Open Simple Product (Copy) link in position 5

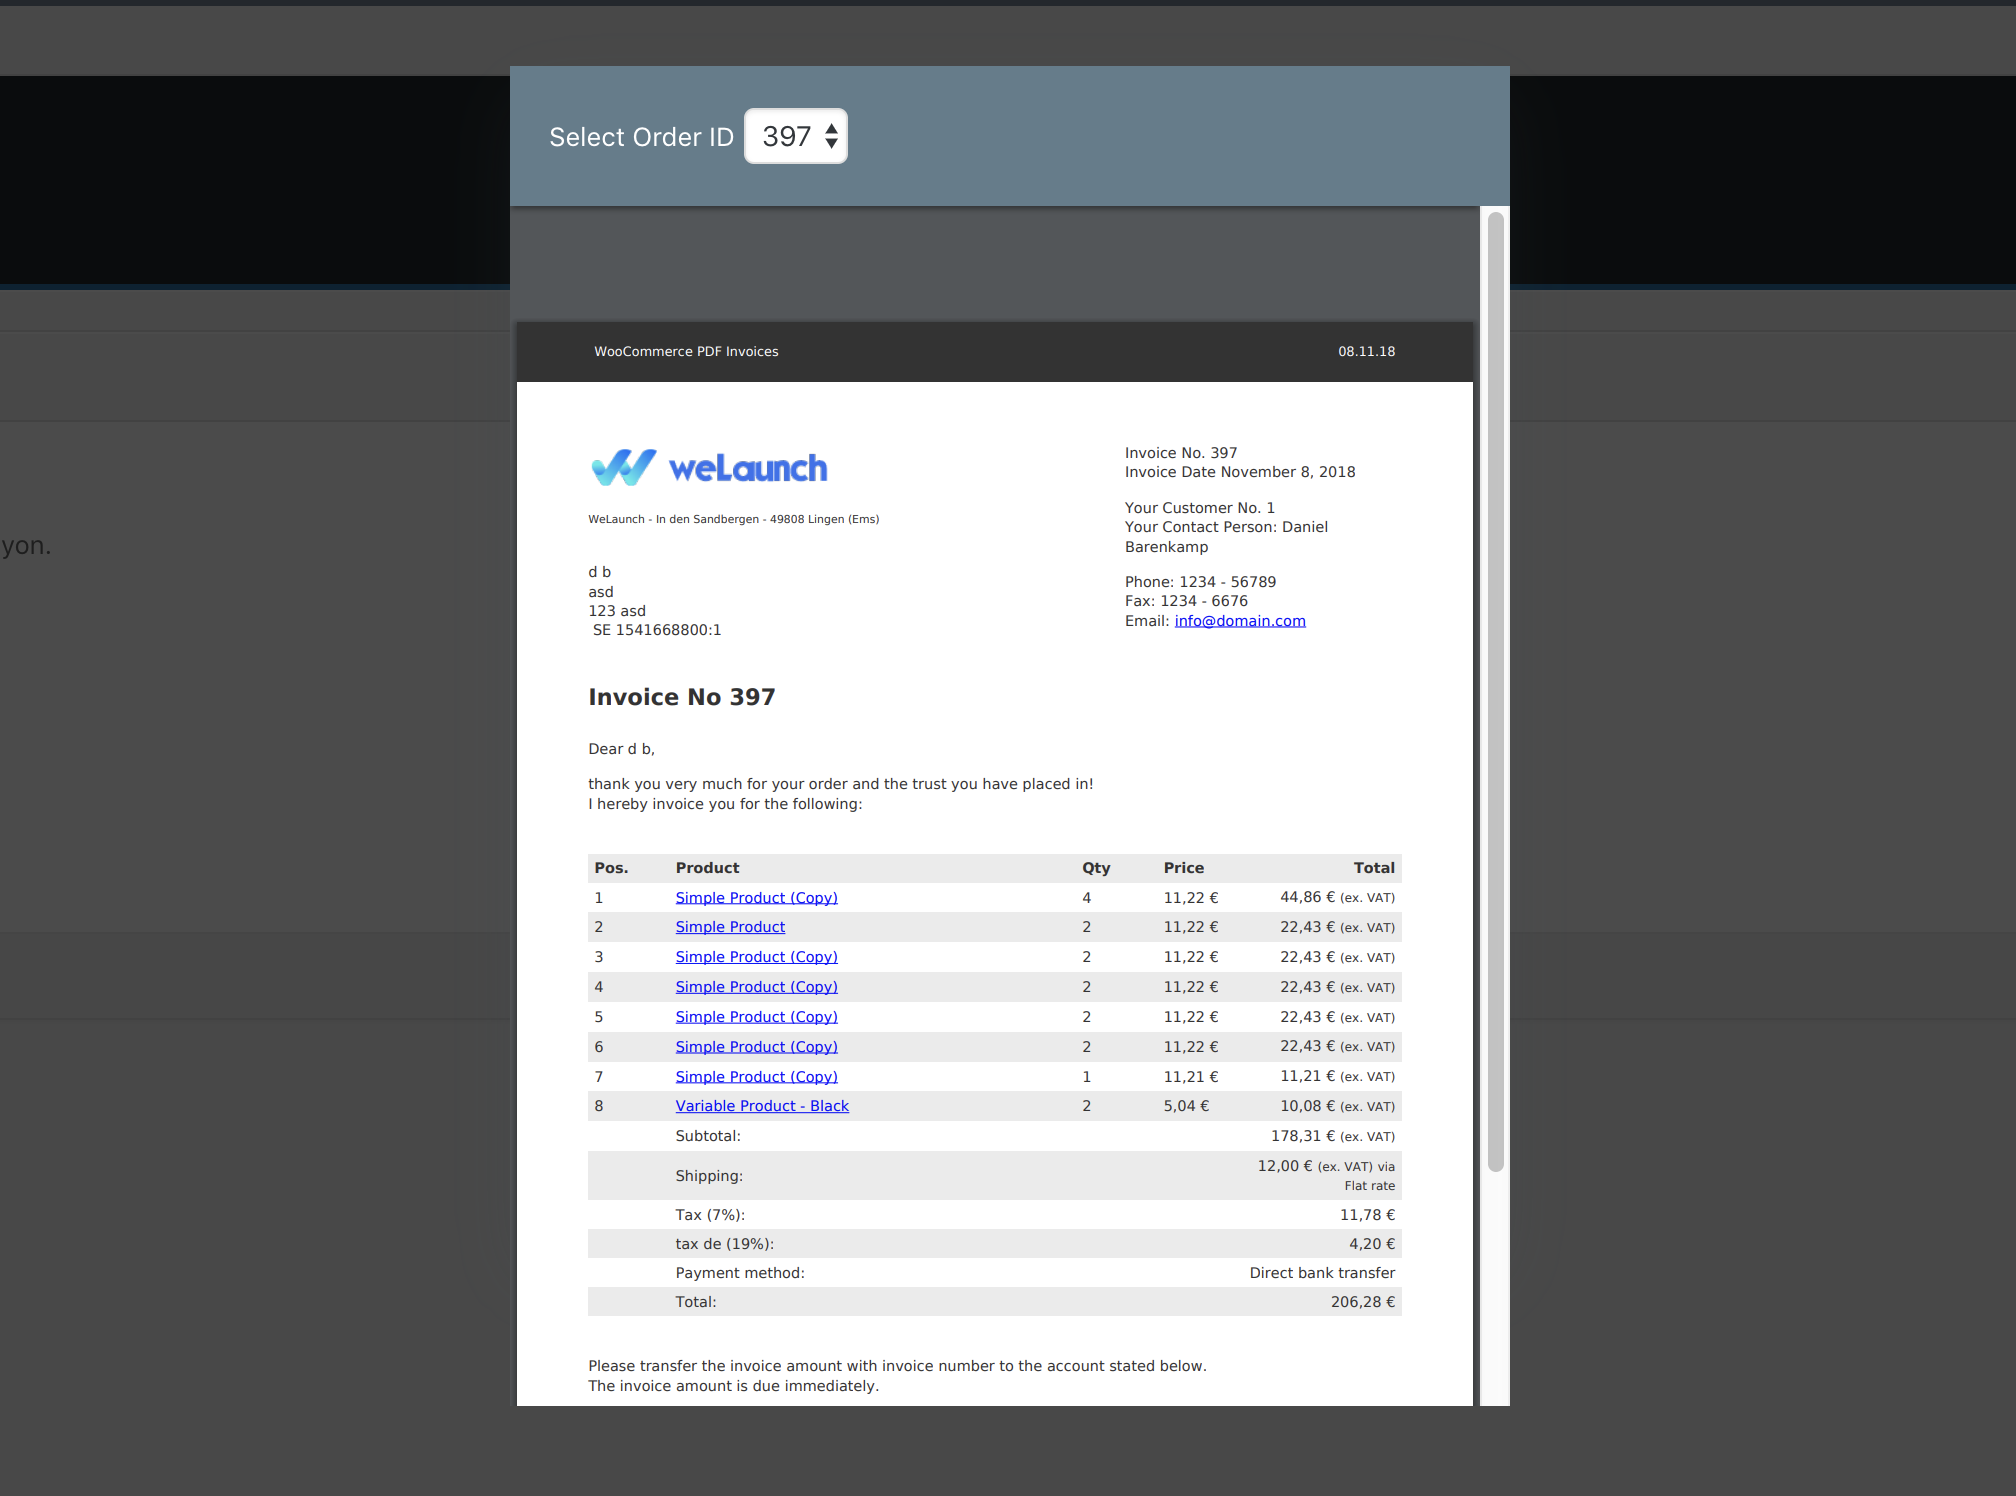click(756, 1017)
